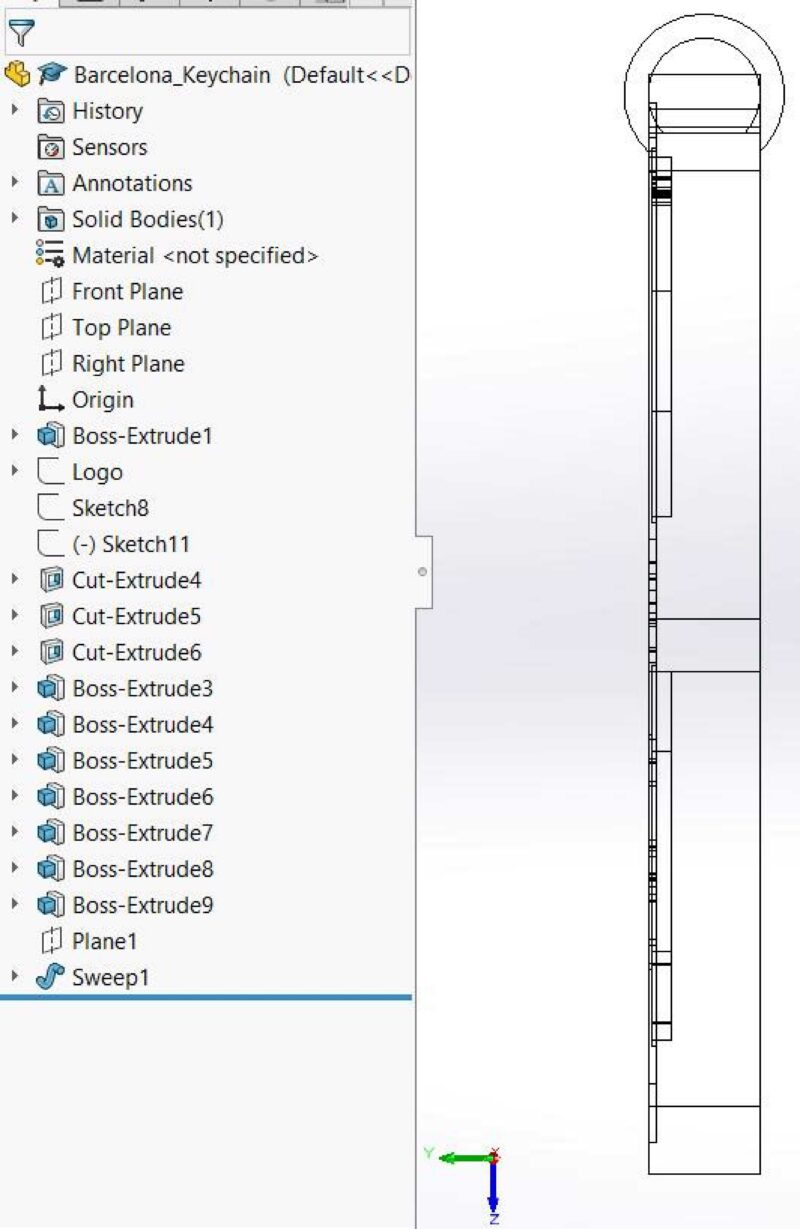800x1229 pixels.
Task: Select Top Plane in feature tree
Action: coord(121,327)
